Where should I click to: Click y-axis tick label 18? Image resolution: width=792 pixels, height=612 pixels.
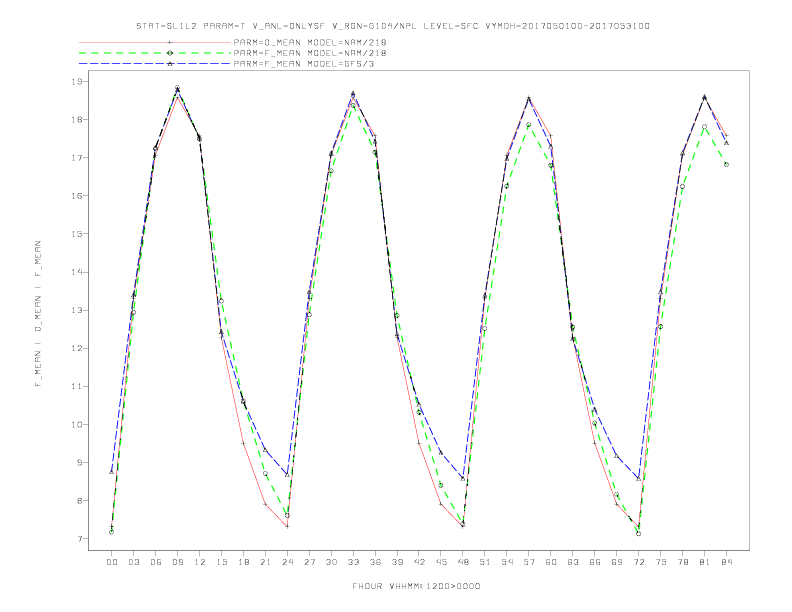79,120
